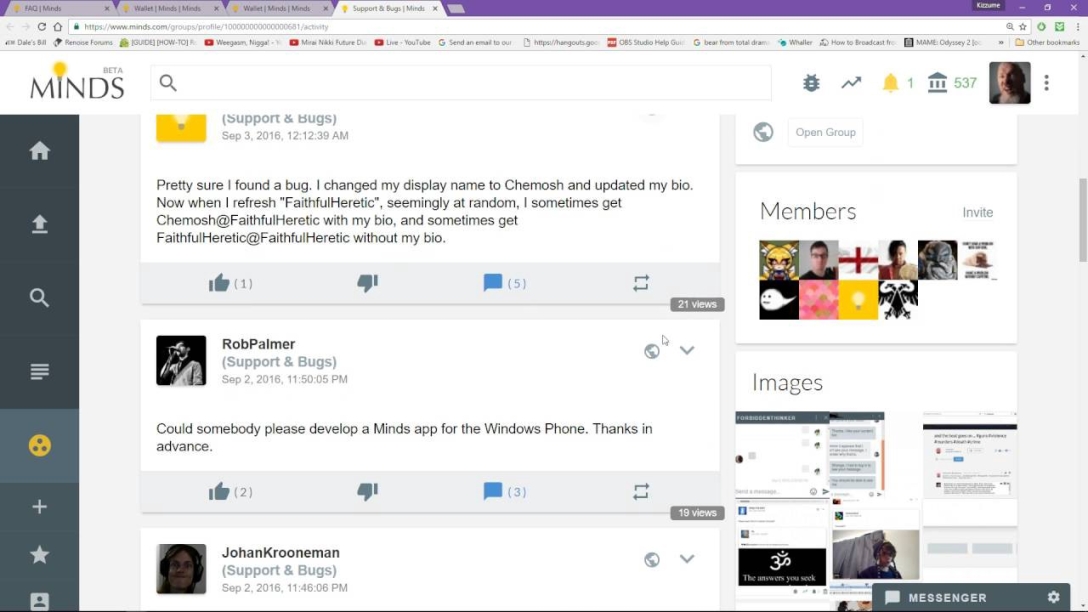Open notifications bell icon

click(890, 83)
